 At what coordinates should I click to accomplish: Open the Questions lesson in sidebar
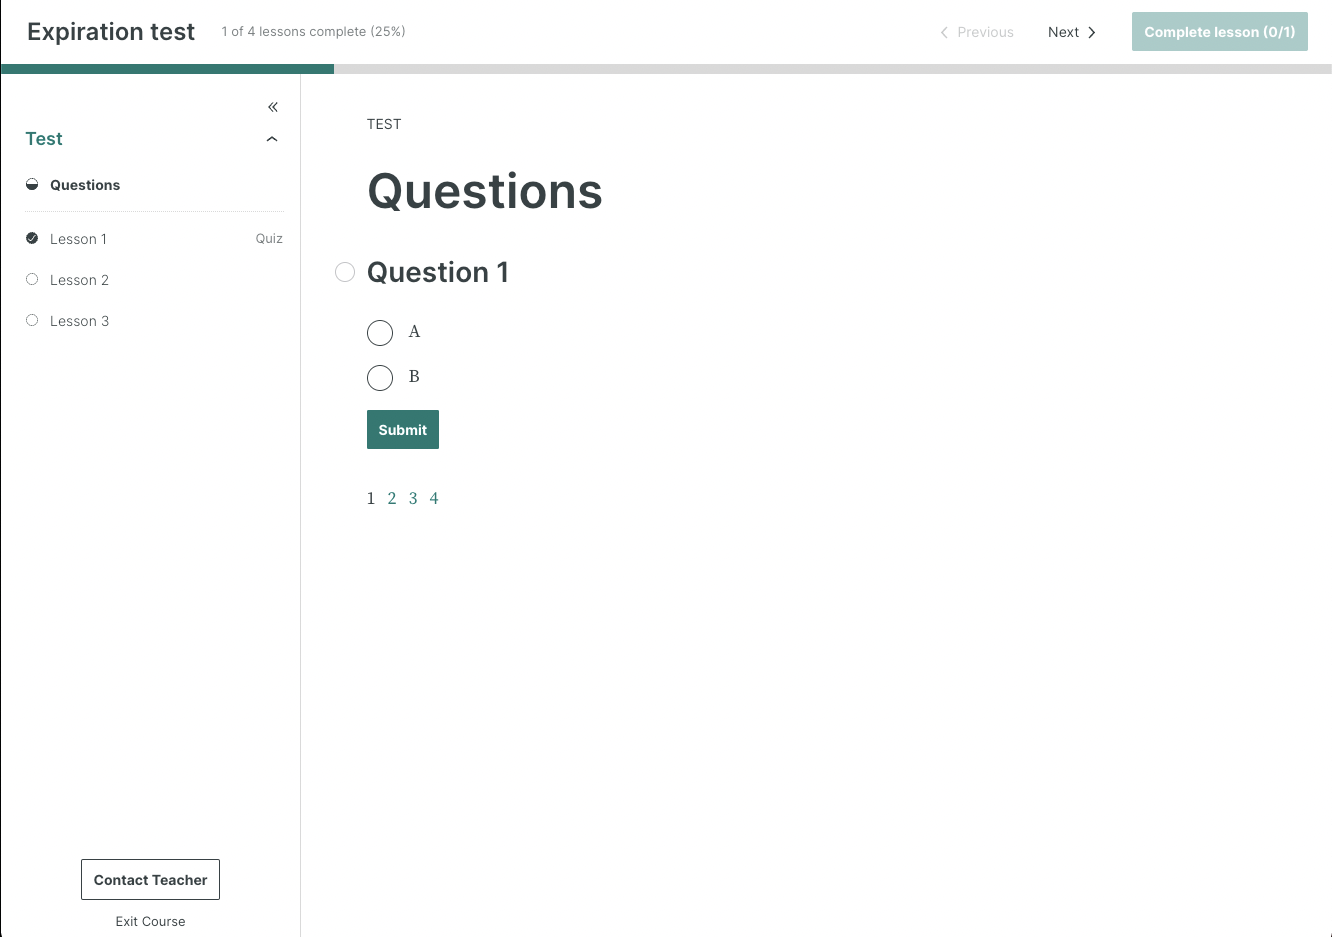tap(85, 185)
